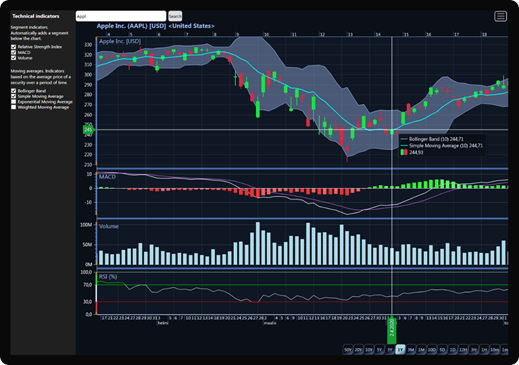This screenshot has width=519, height=365.
Task: Click the tallest Volume bar
Action: 258,243
